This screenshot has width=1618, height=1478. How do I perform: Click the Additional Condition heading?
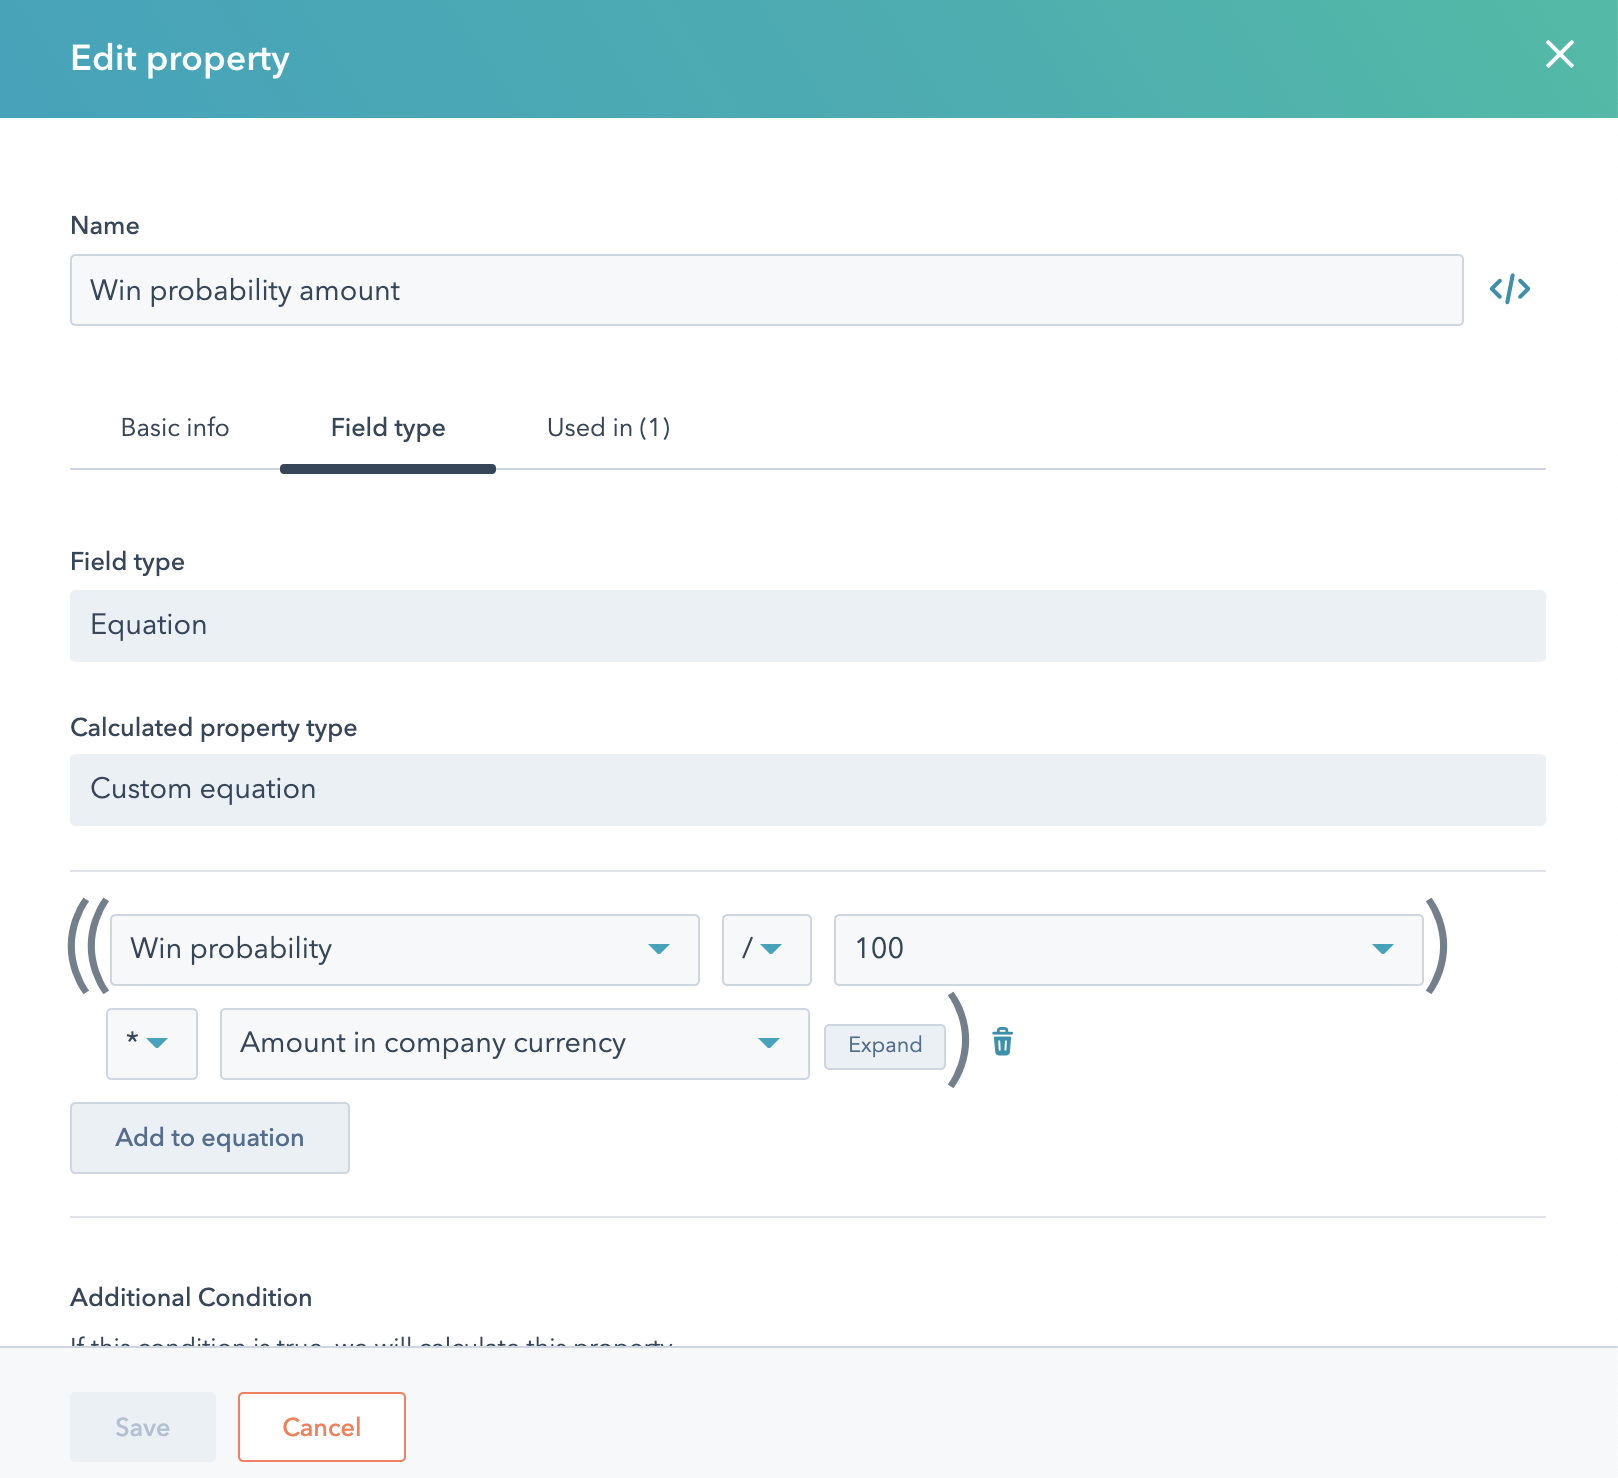coord(191,1297)
